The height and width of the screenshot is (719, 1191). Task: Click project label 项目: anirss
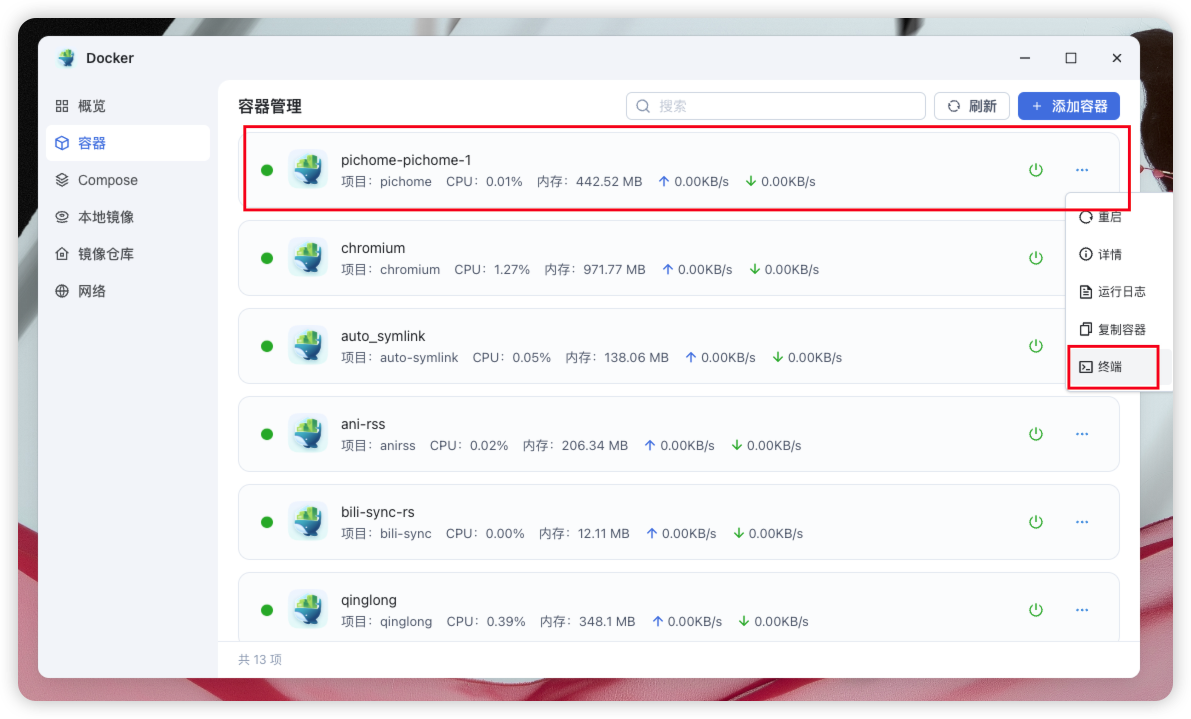click(x=378, y=446)
